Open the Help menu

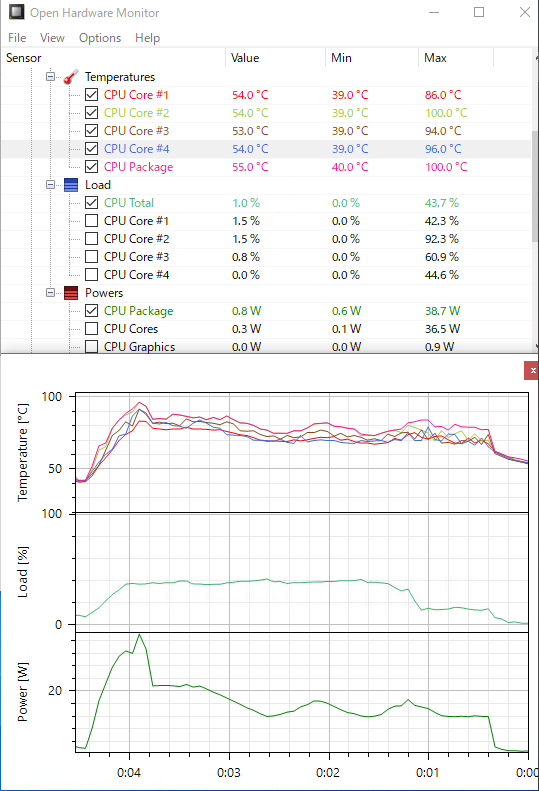pos(147,38)
